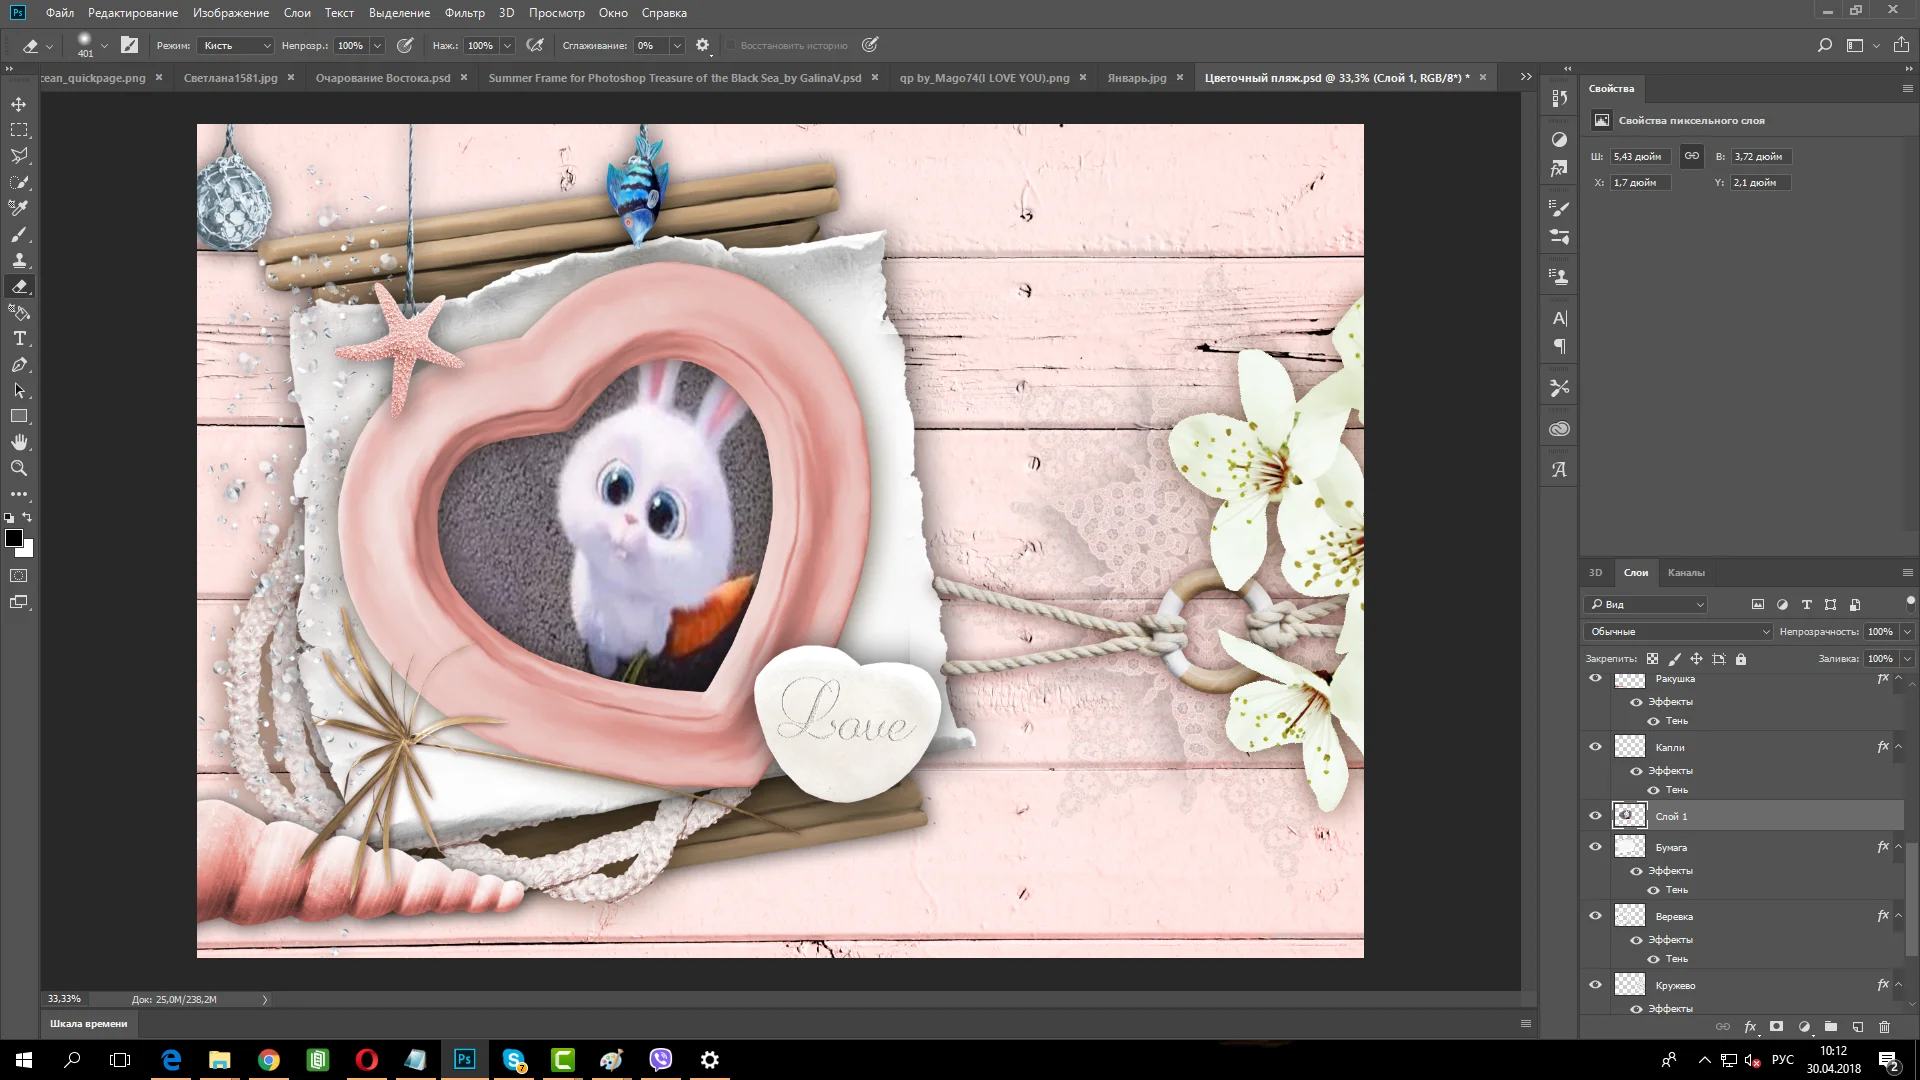The image size is (1920, 1080).
Task: Hide the Капли layer
Action: tap(1595, 747)
